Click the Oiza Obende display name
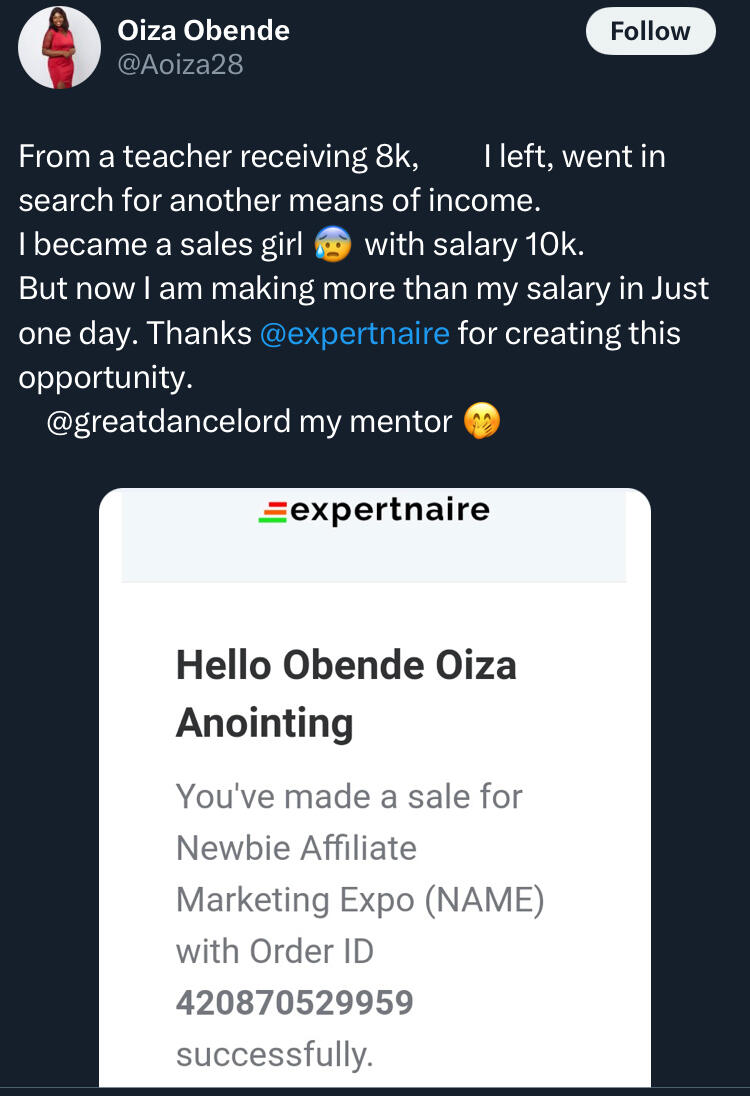The image size is (750, 1096). [204, 31]
